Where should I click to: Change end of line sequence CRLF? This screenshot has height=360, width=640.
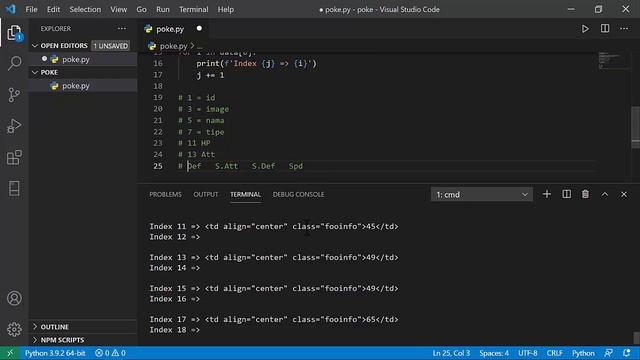pos(554,353)
